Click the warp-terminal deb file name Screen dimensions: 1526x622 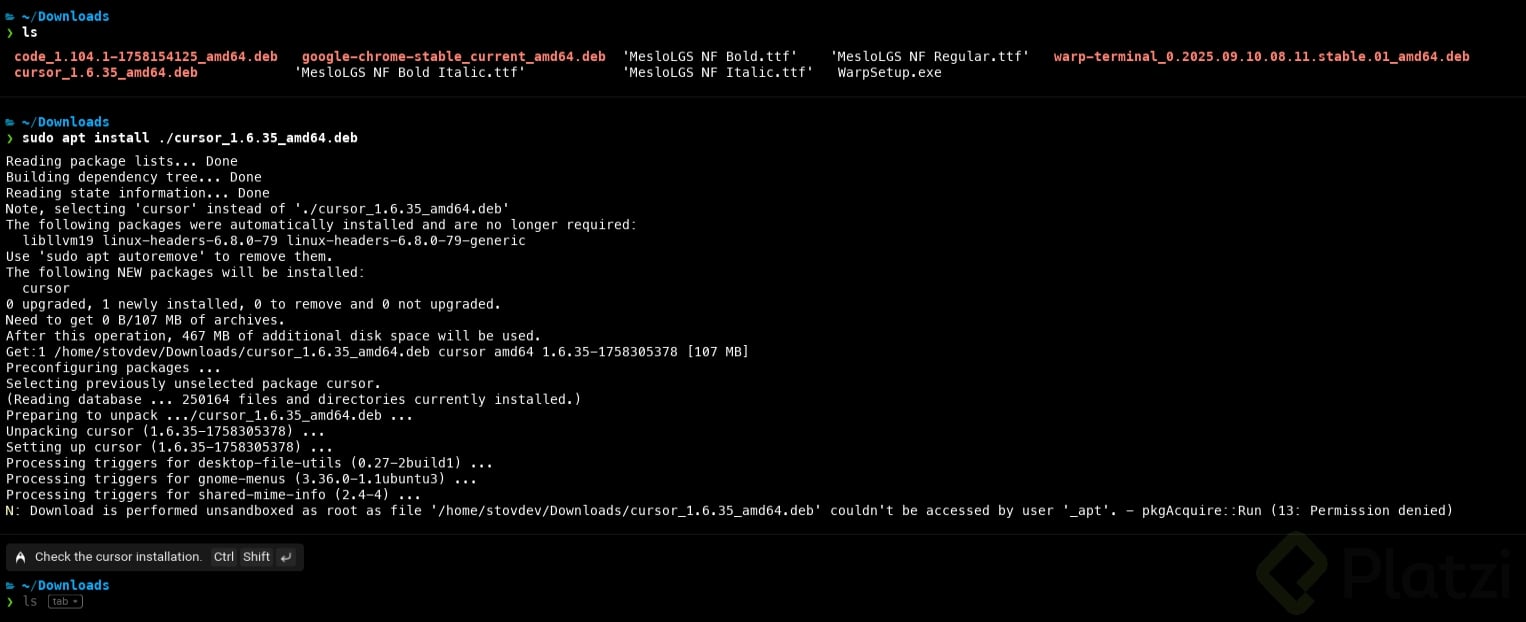pos(1261,57)
